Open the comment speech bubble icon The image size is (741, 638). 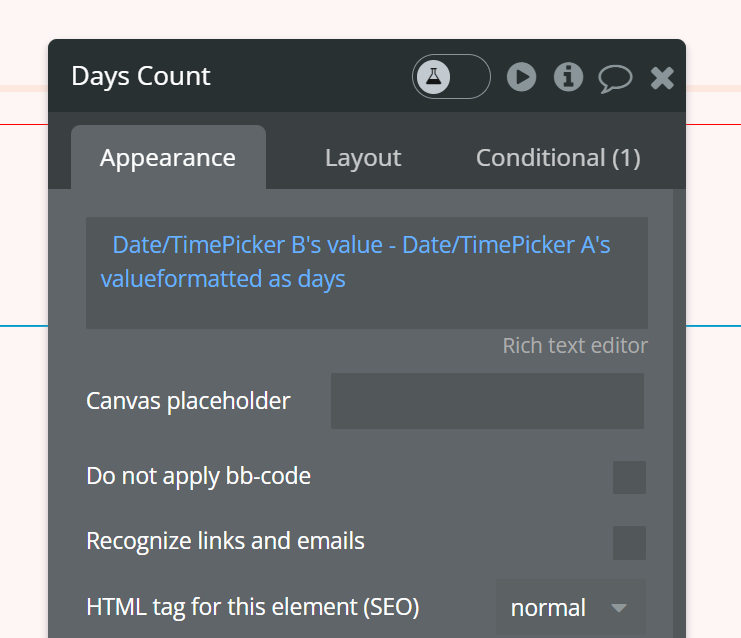(615, 78)
